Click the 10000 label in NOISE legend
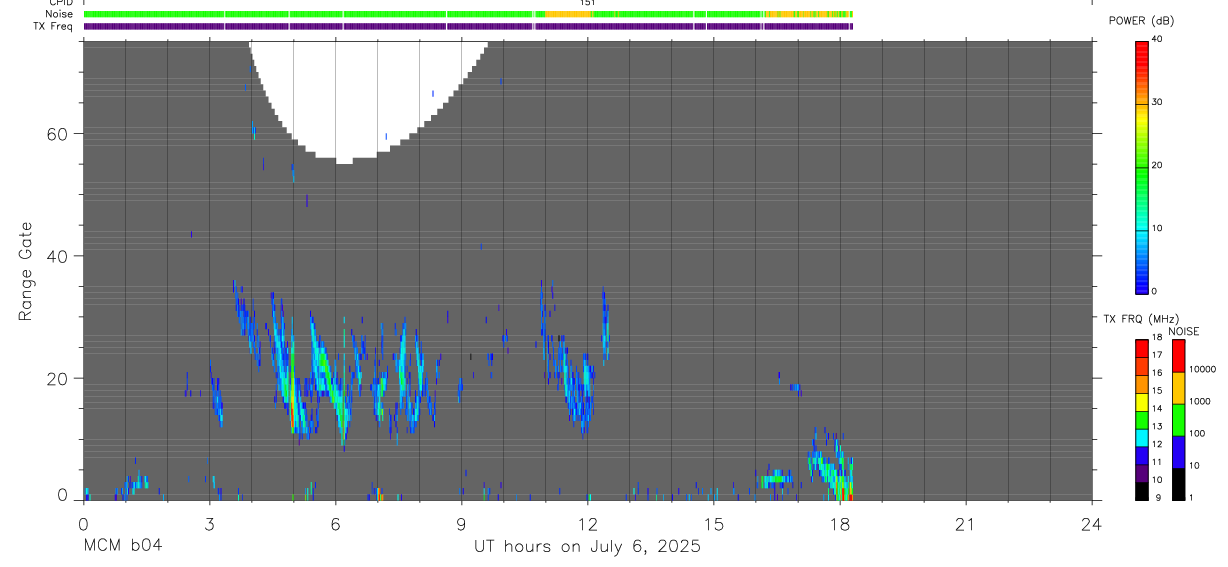Image resolution: width=1228 pixels, height=567 pixels. [1203, 369]
